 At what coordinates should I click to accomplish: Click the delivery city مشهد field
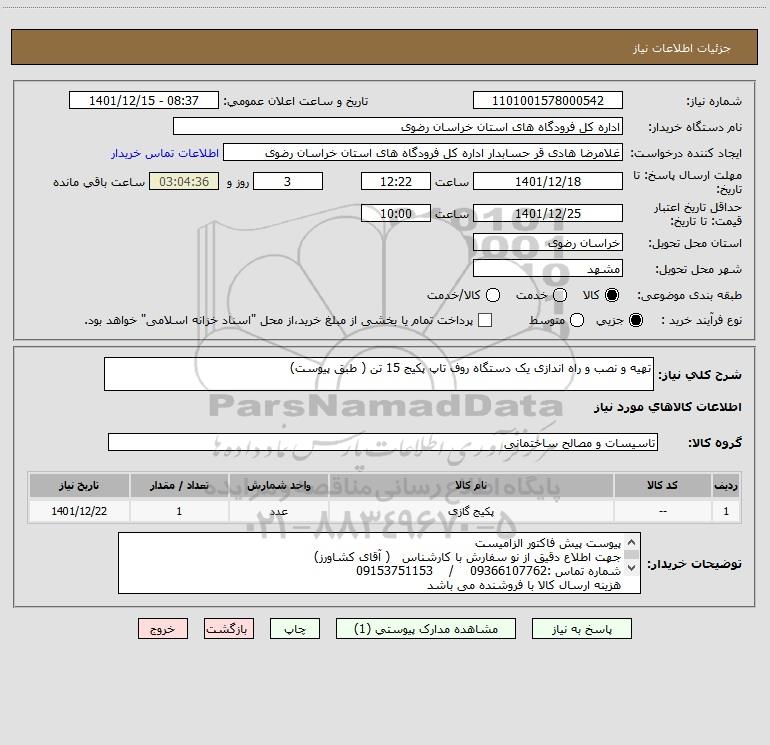pos(548,269)
